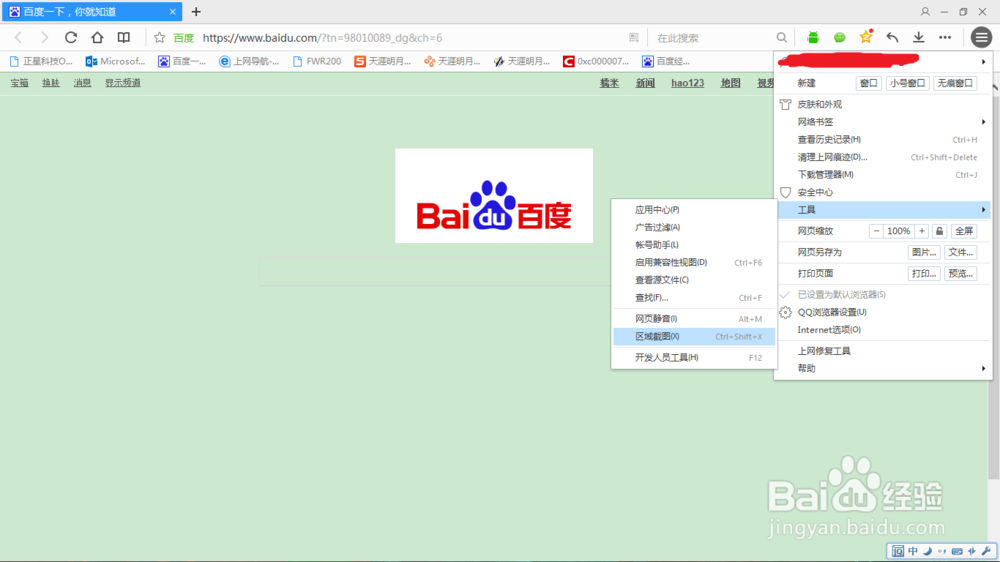Open the green Android robot extension
Image resolution: width=1000 pixels, height=562 pixels.
[812, 38]
